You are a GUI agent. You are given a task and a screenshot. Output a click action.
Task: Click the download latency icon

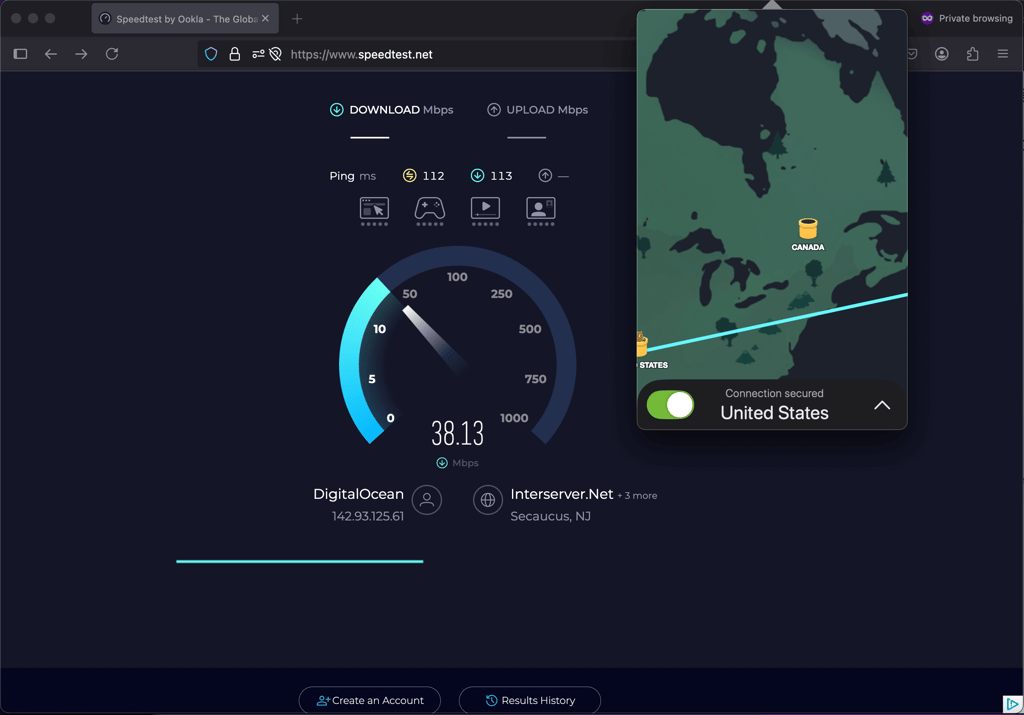[477, 175]
